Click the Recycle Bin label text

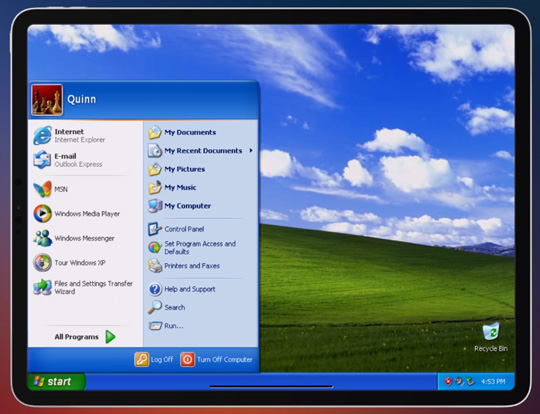491,349
